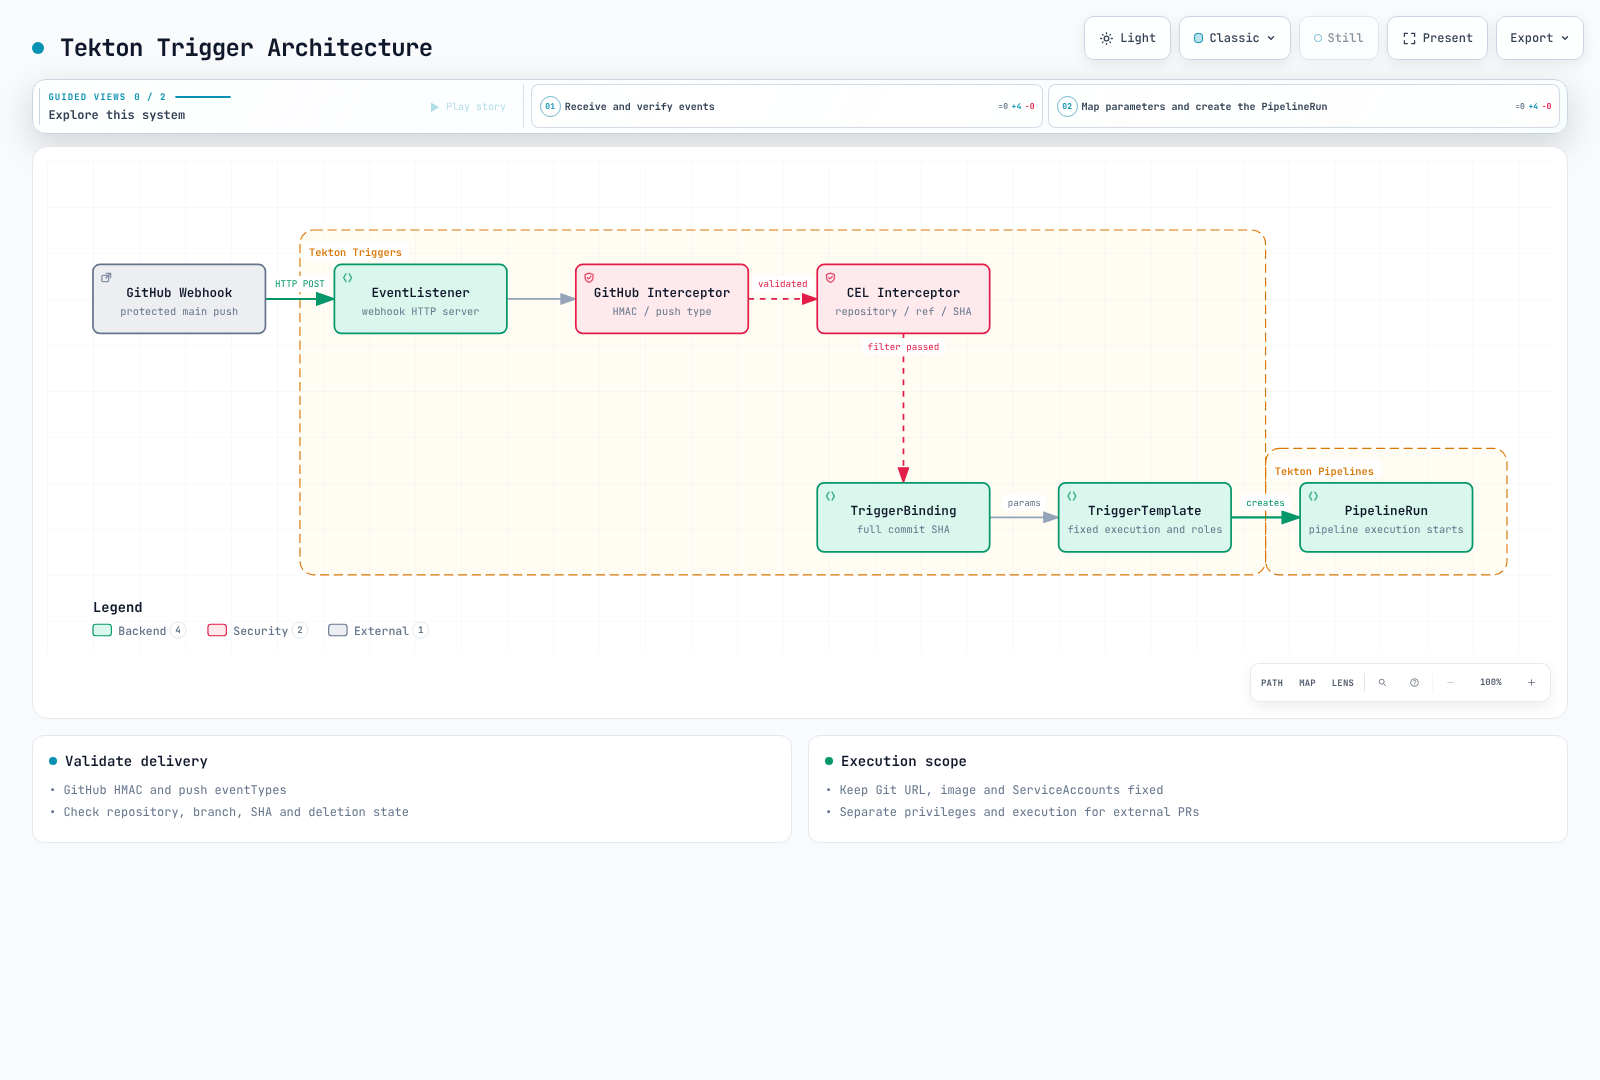Click the "HTTP POST" edge label
1600x1080 pixels.
300,284
